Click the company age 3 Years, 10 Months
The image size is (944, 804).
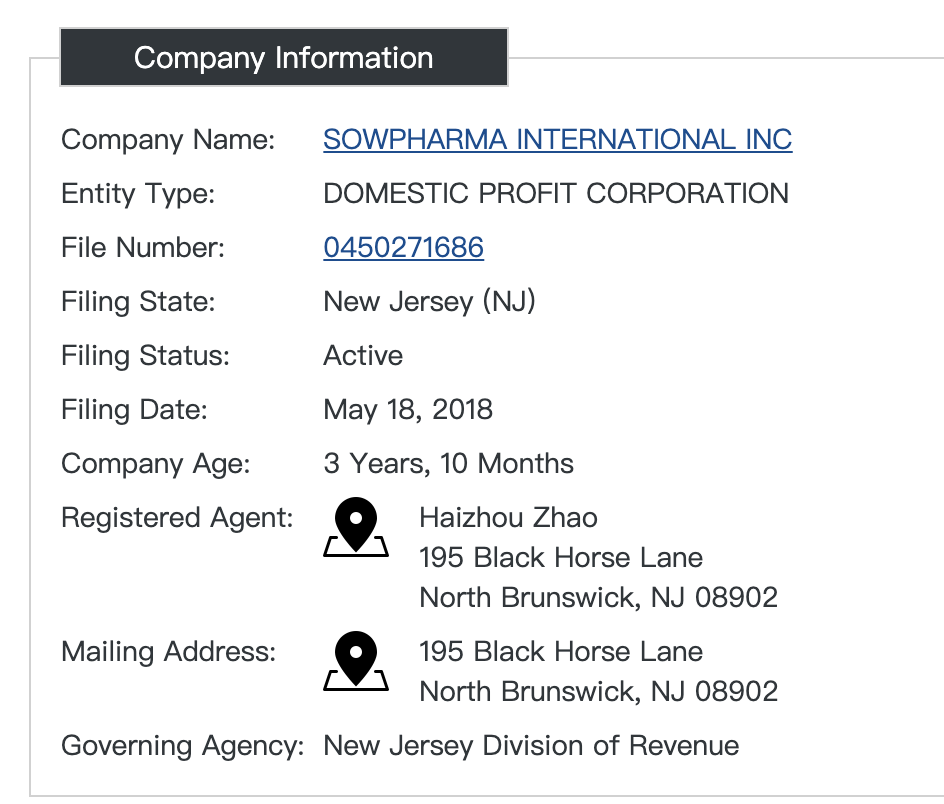point(448,464)
